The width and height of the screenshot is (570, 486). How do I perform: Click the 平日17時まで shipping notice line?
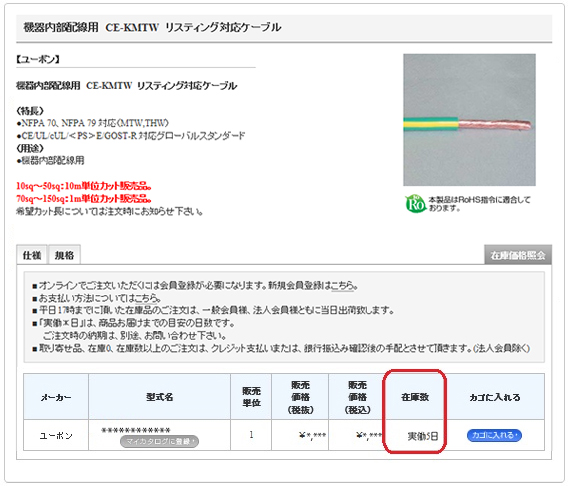(214, 310)
